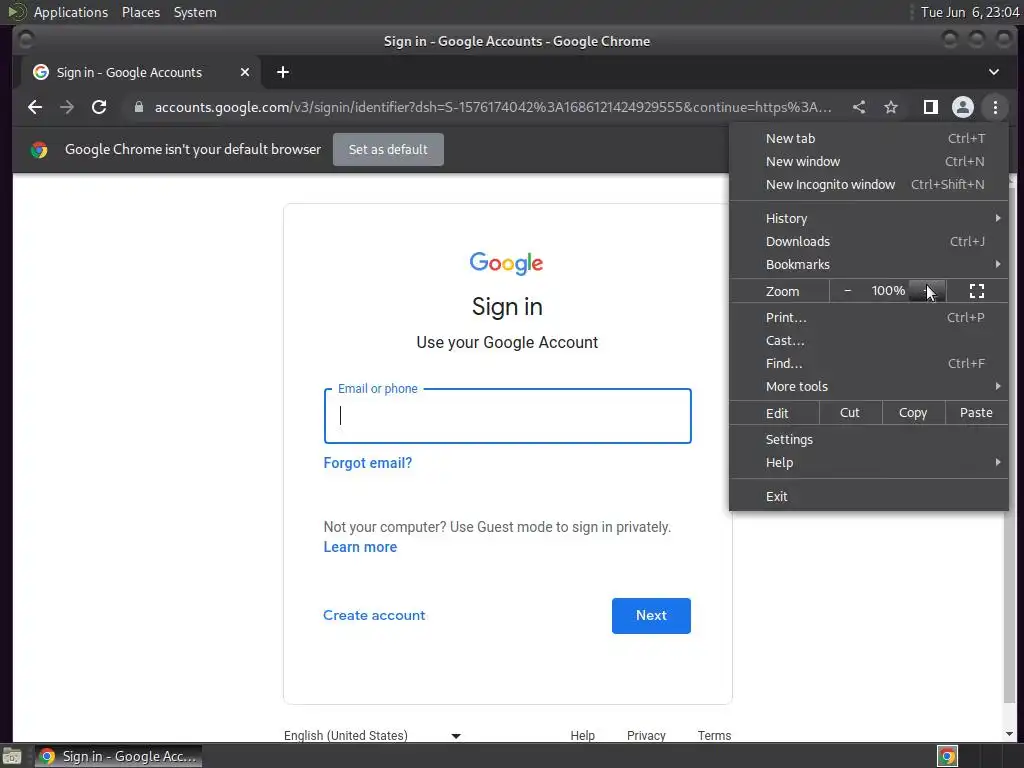The width and height of the screenshot is (1024, 768).
Task: Choose Cast… from the menu
Action: [869, 340]
